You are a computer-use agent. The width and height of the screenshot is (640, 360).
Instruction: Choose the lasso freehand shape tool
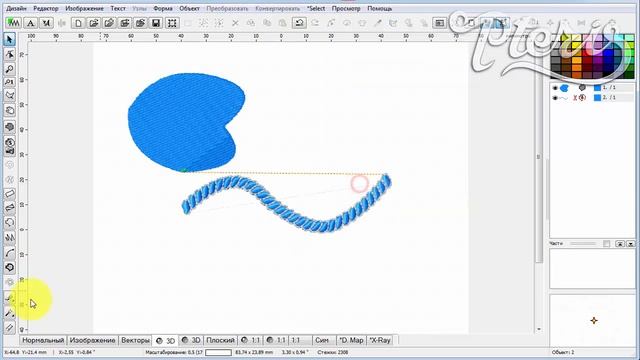coord(9,222)
